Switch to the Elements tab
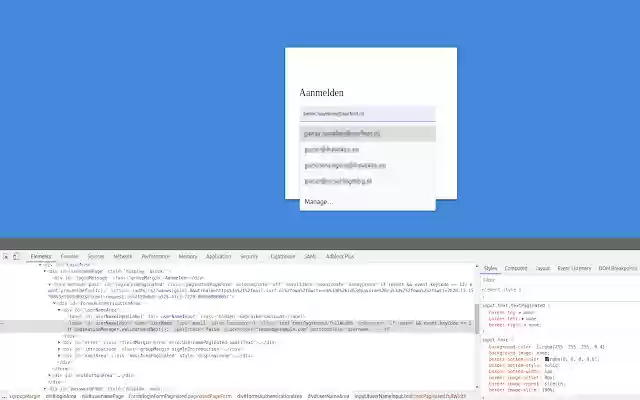 click(41, 257)
